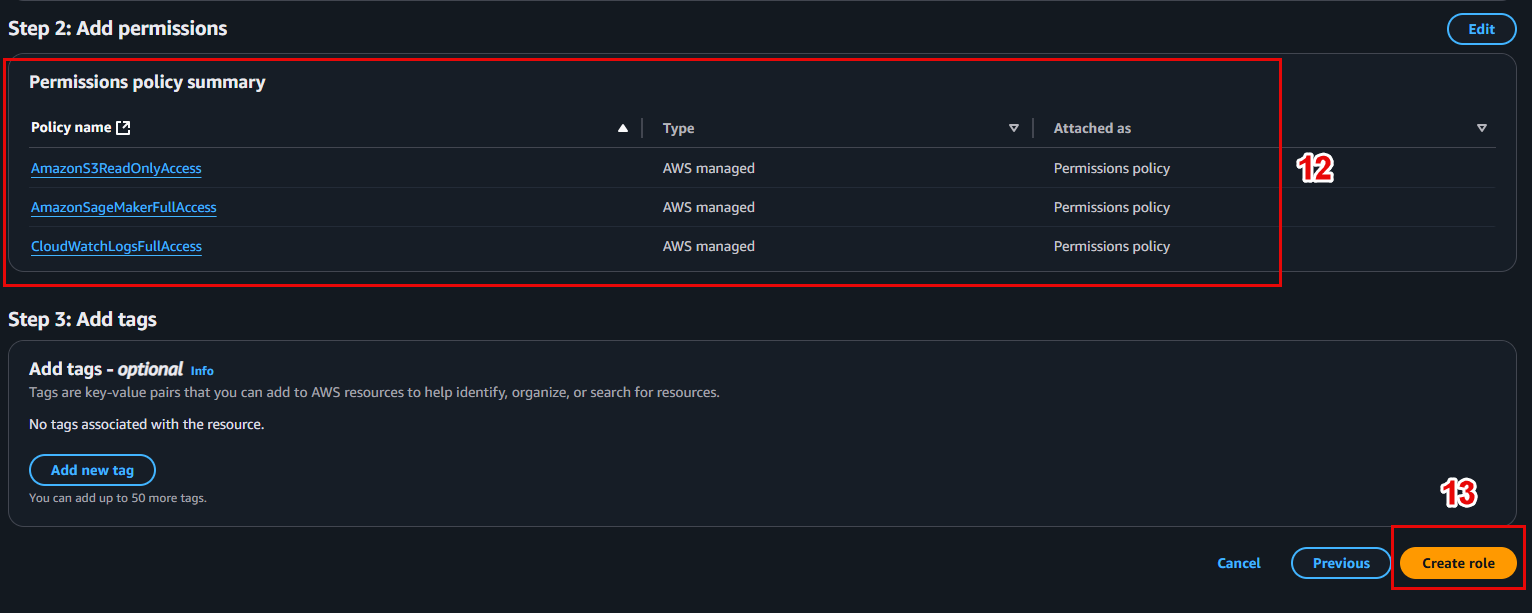Cancel the role creation
The height and width of the screenshot is (613, 1532).
[1239, 563]
